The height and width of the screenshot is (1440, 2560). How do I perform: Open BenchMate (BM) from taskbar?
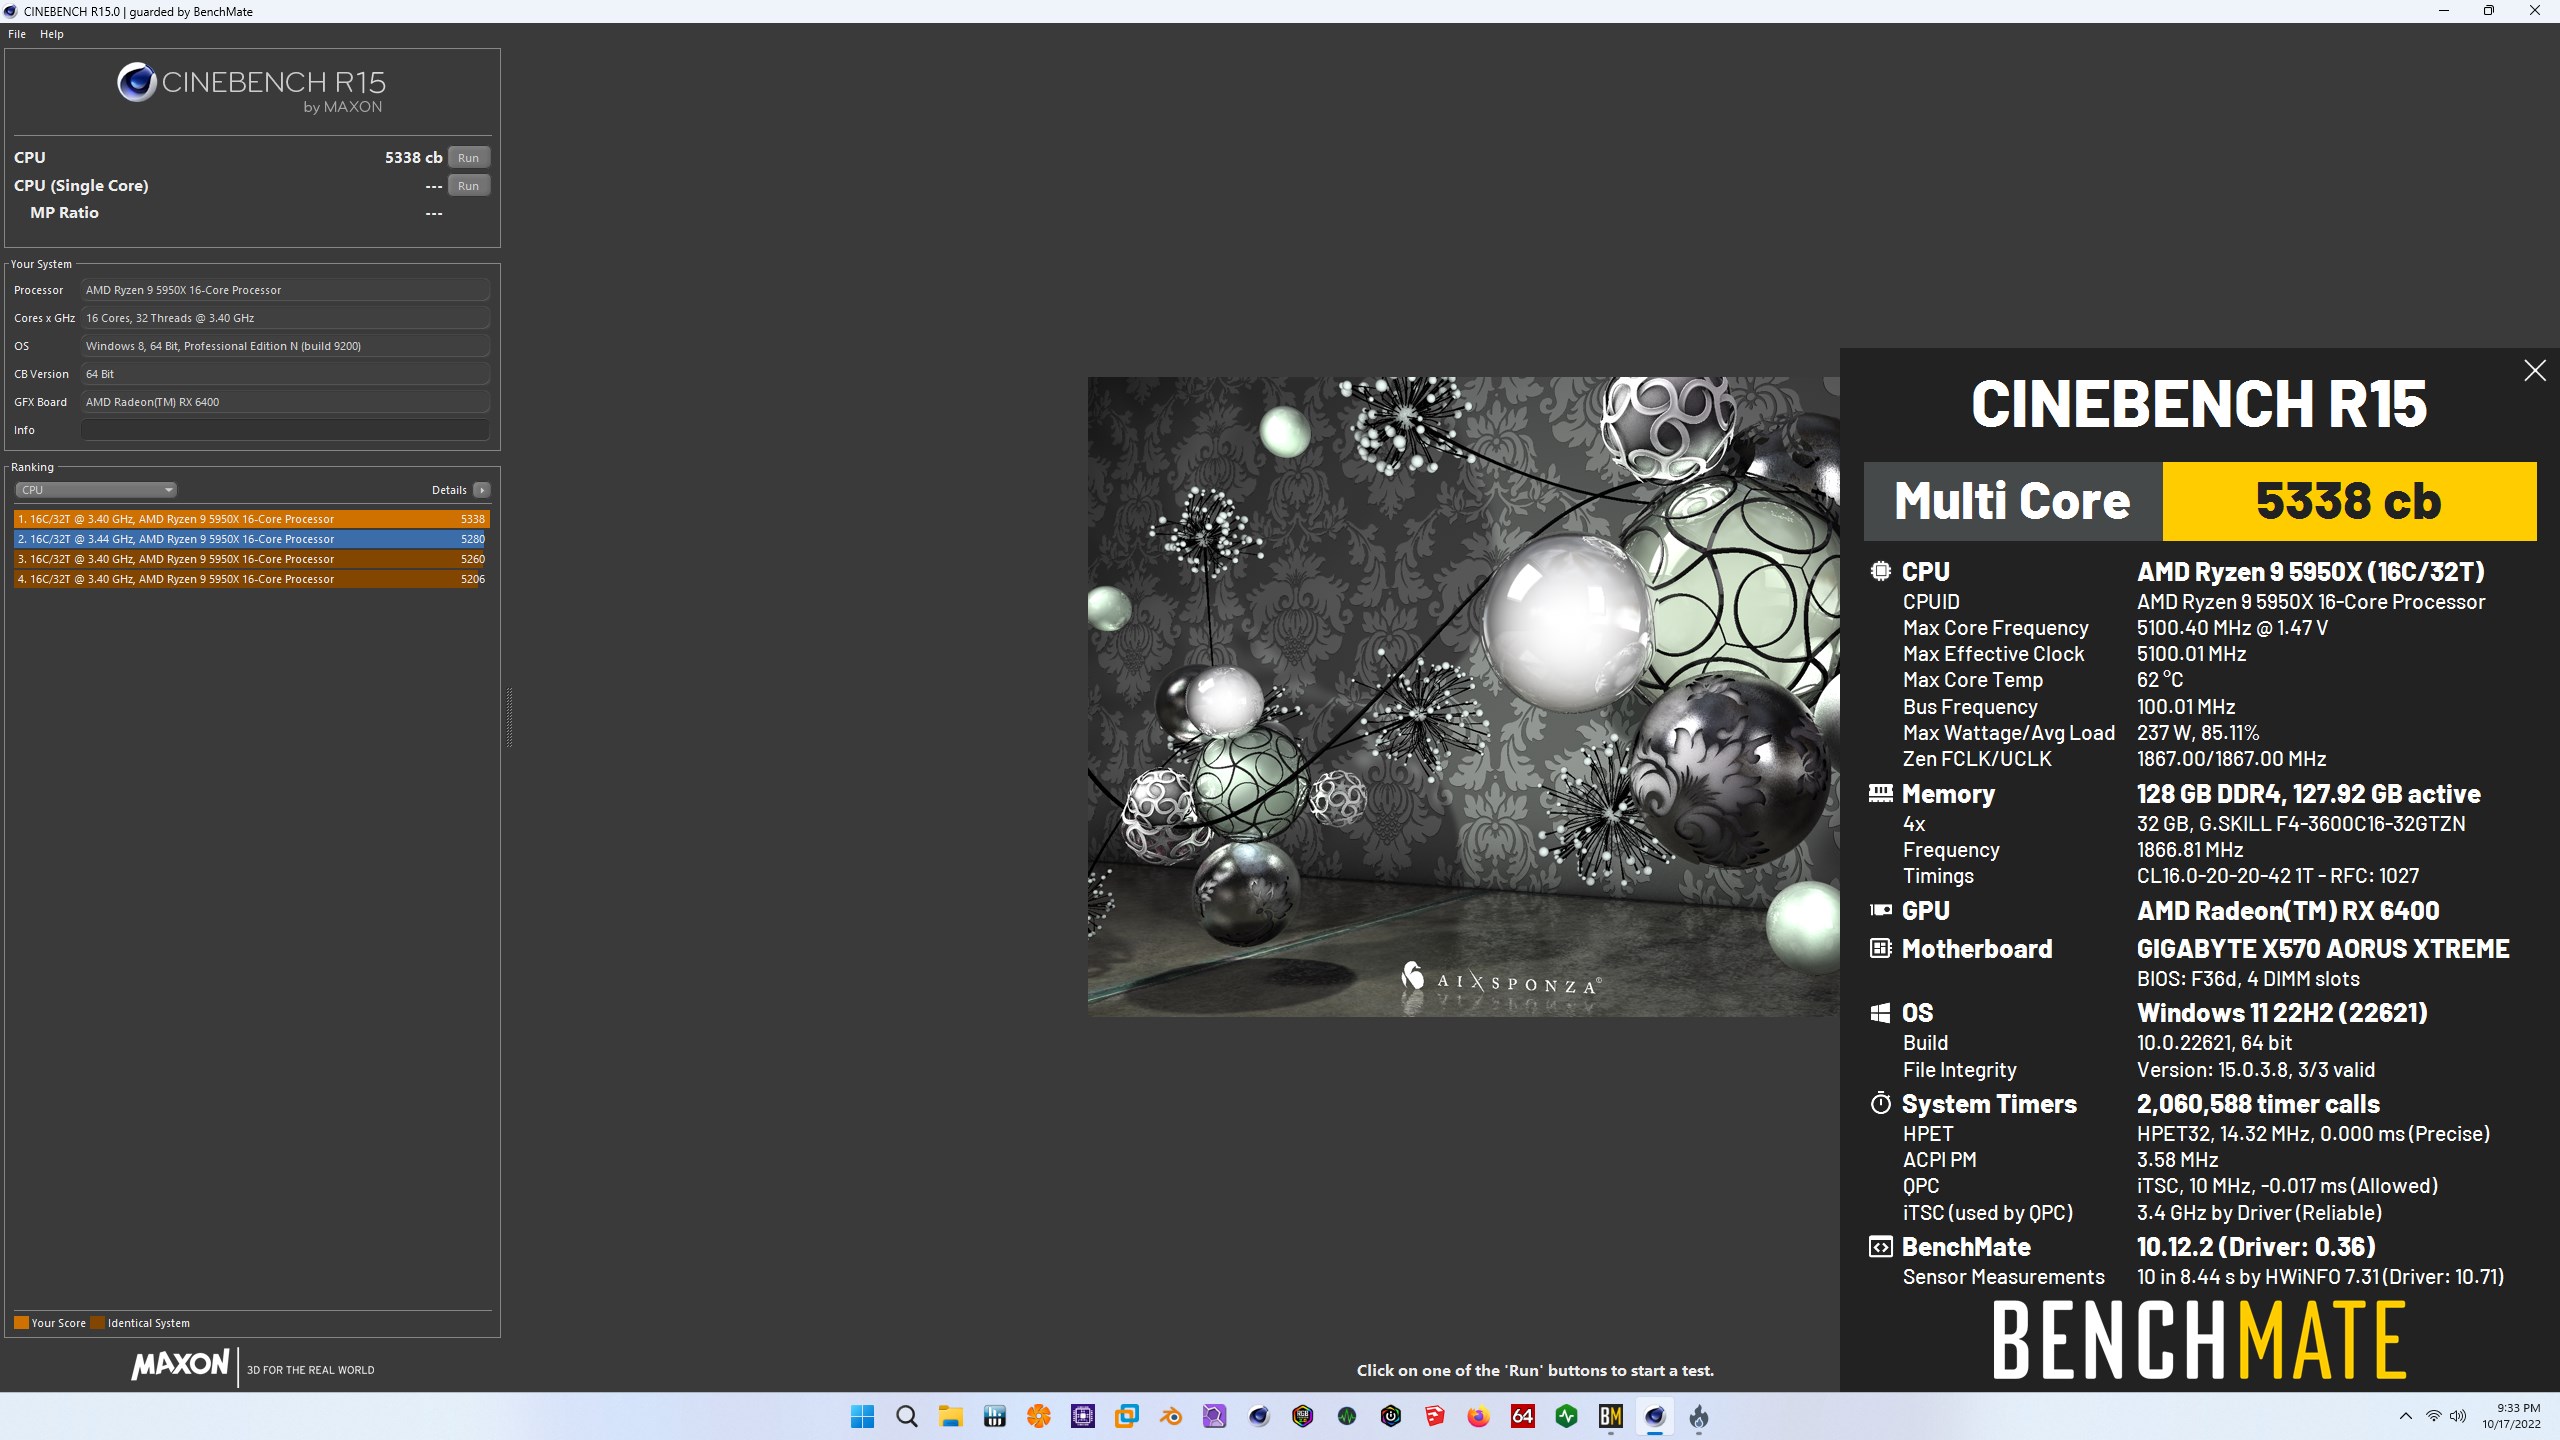(1610, 1417)
